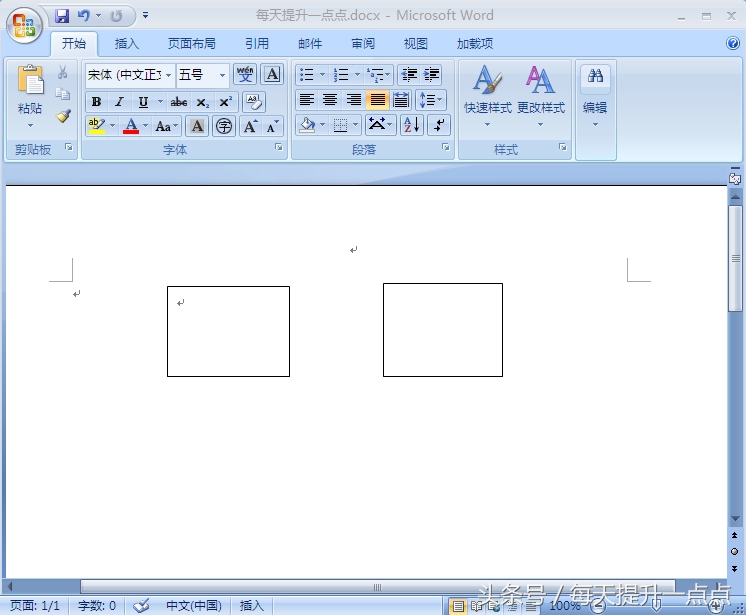This screenshot has width=746, height=615.
Task: Insert enclosed character (字) icon
Action: 224,126
